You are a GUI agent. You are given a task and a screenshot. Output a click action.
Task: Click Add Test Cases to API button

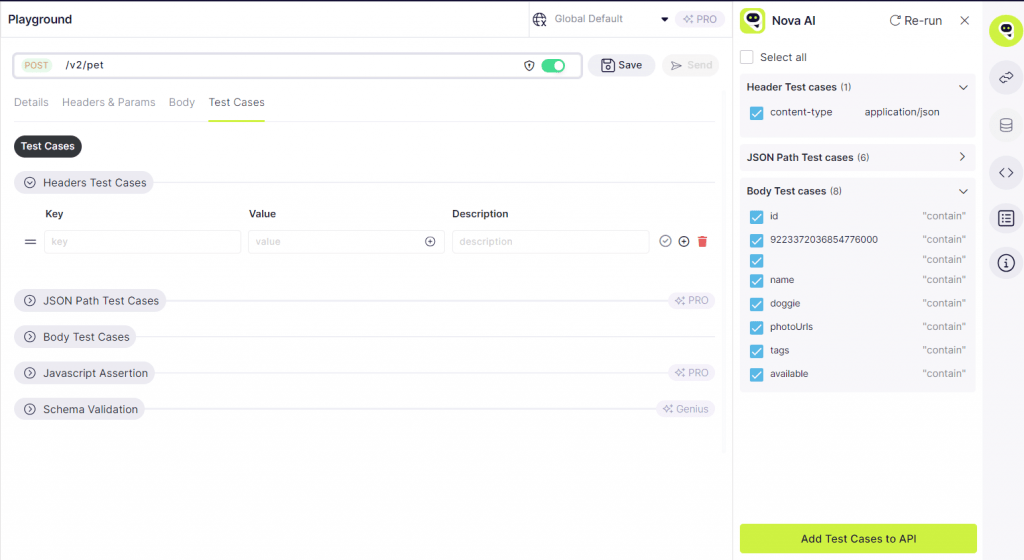[x=857, y=539]
